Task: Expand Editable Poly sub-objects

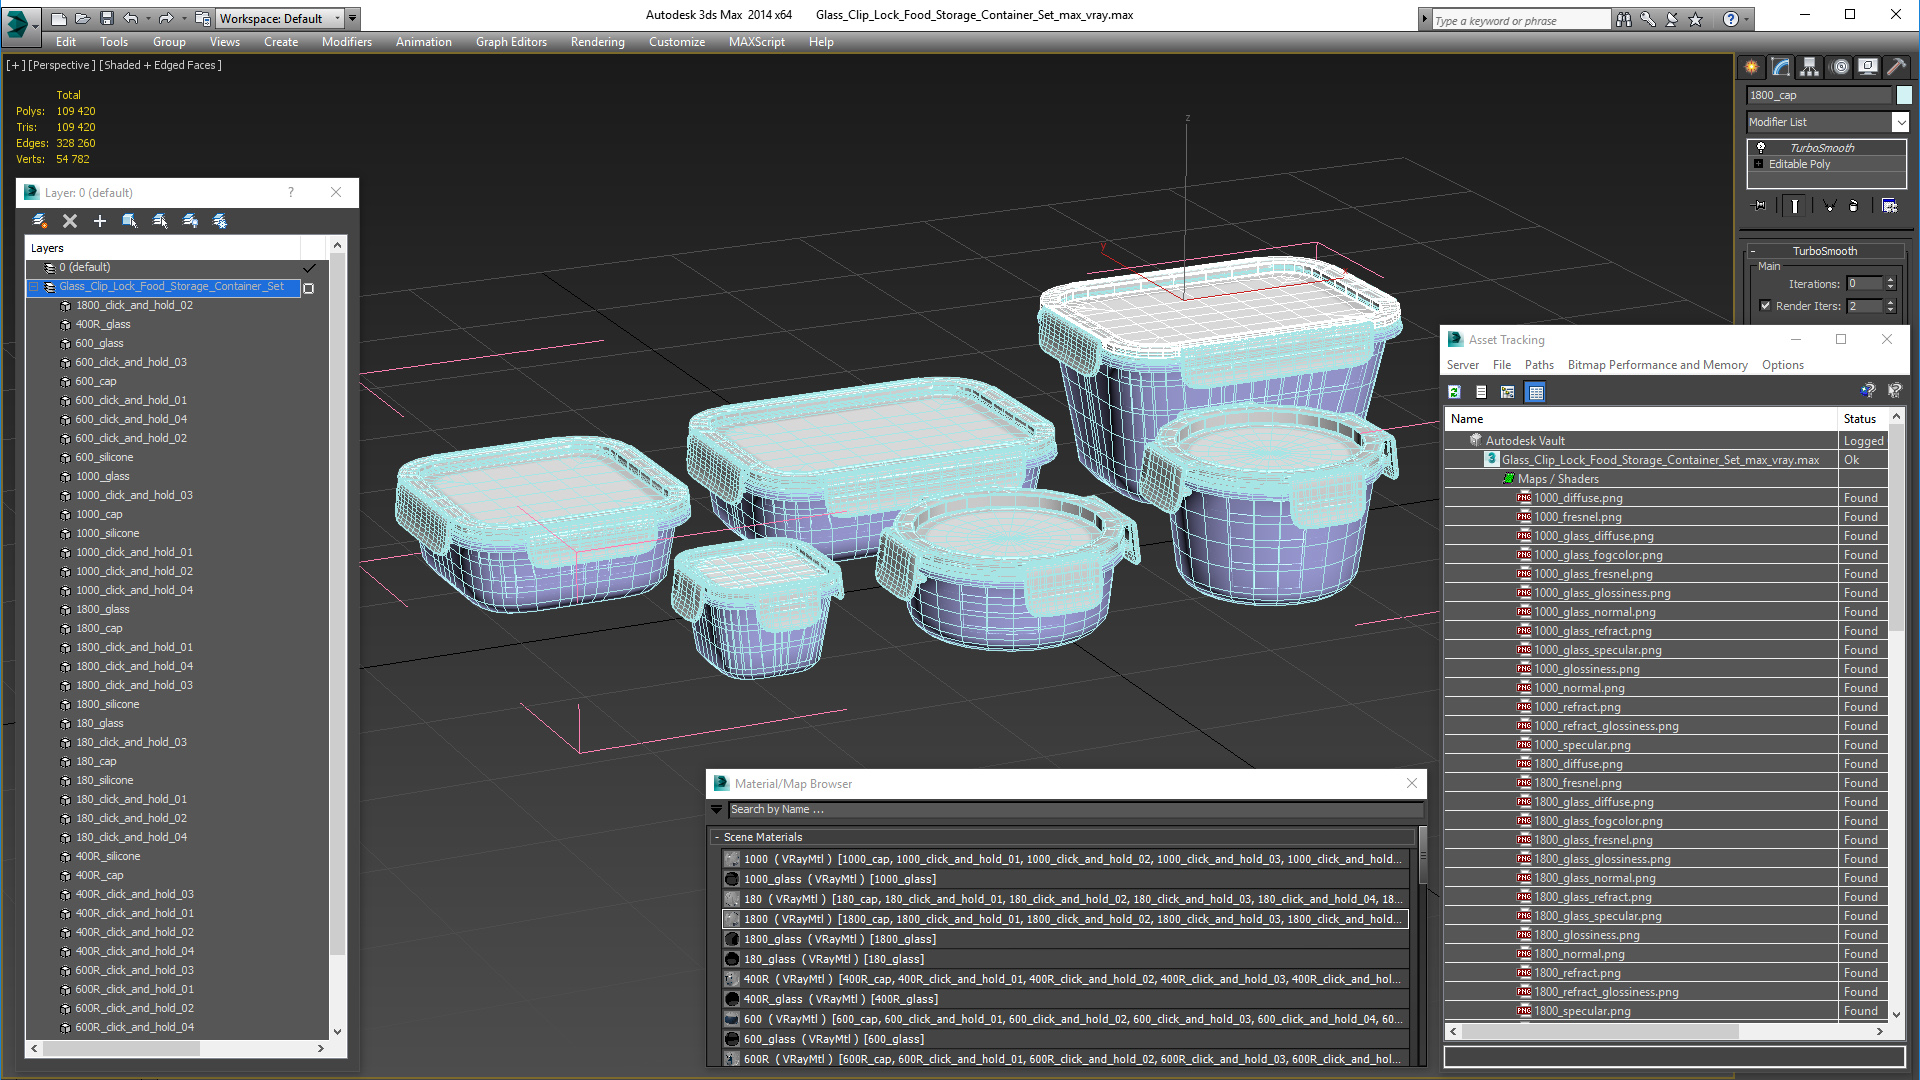Action: tap(1758, 164)
